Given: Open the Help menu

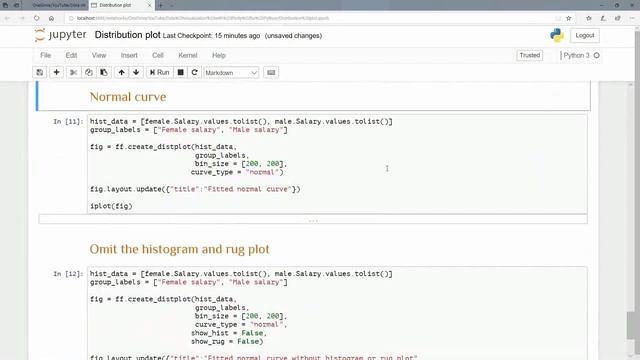Looking at the screenshot, I should click(x=219, y=55).
